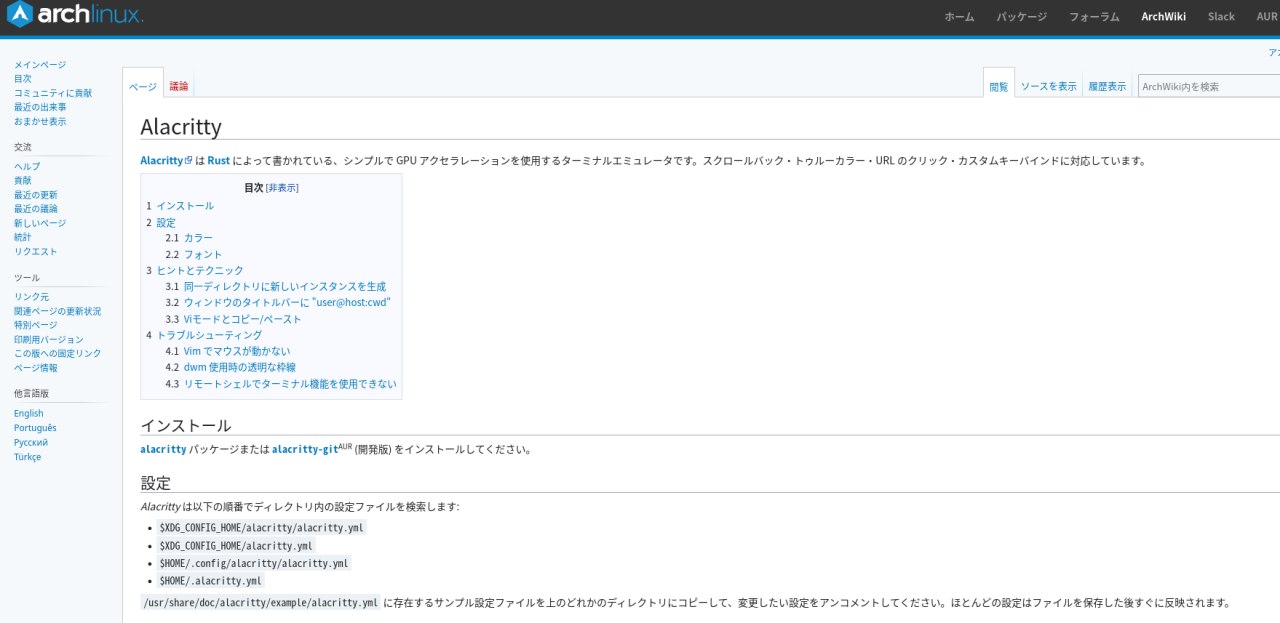Viewport: 1280px width, 623px height.
Task: Open 貢献 in the sidebar
Action: pyautogui.click(x=23, y=180)
